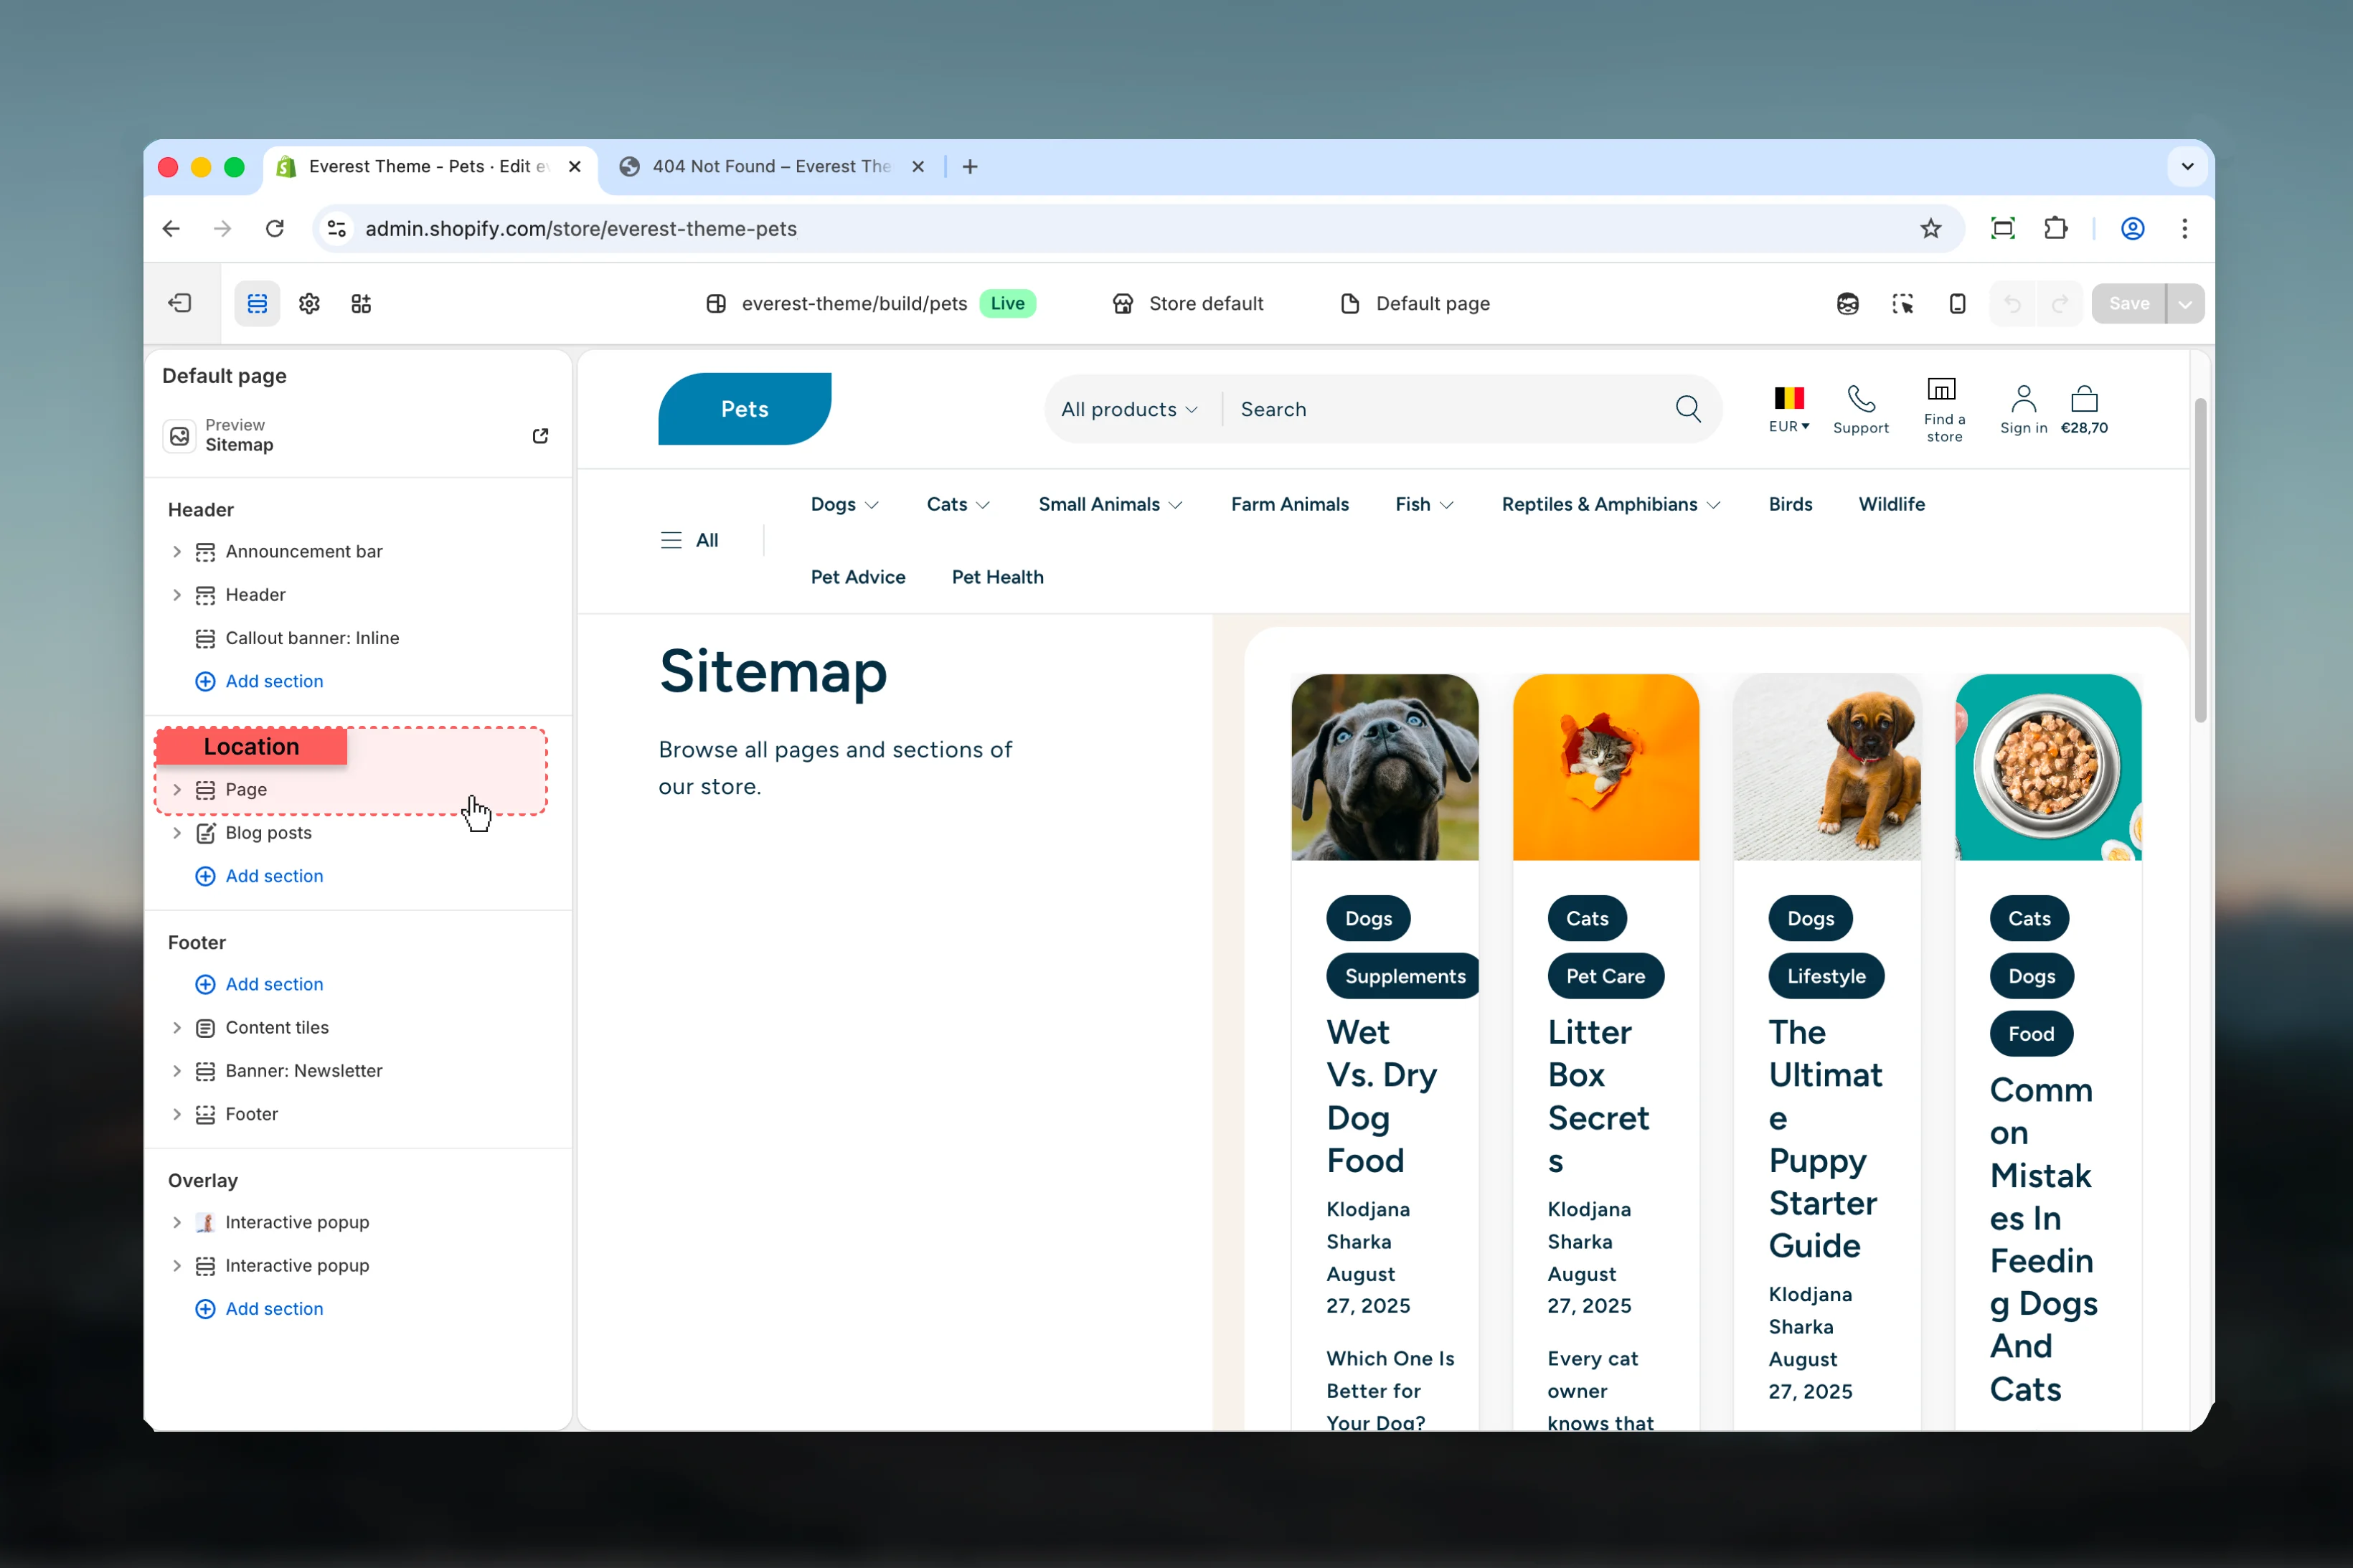
Task: Click the browser screenshot capture icon
Action: [2002, 228]
